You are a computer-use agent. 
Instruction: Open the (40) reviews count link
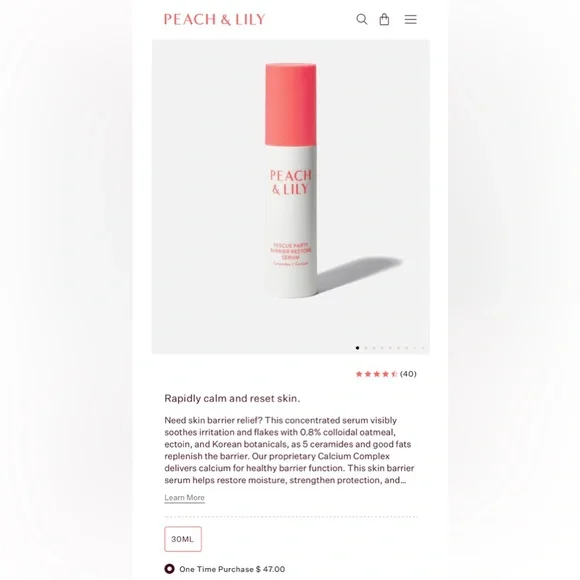(408, 374)
